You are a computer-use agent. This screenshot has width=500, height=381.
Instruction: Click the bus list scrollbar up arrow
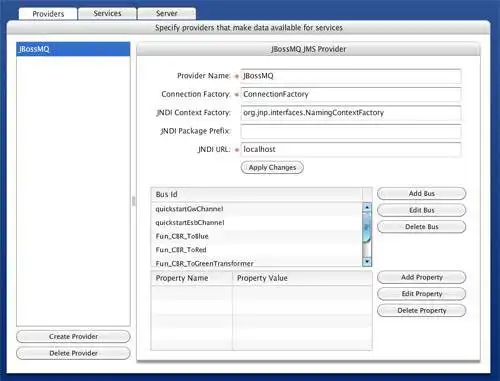pos(367,207)
